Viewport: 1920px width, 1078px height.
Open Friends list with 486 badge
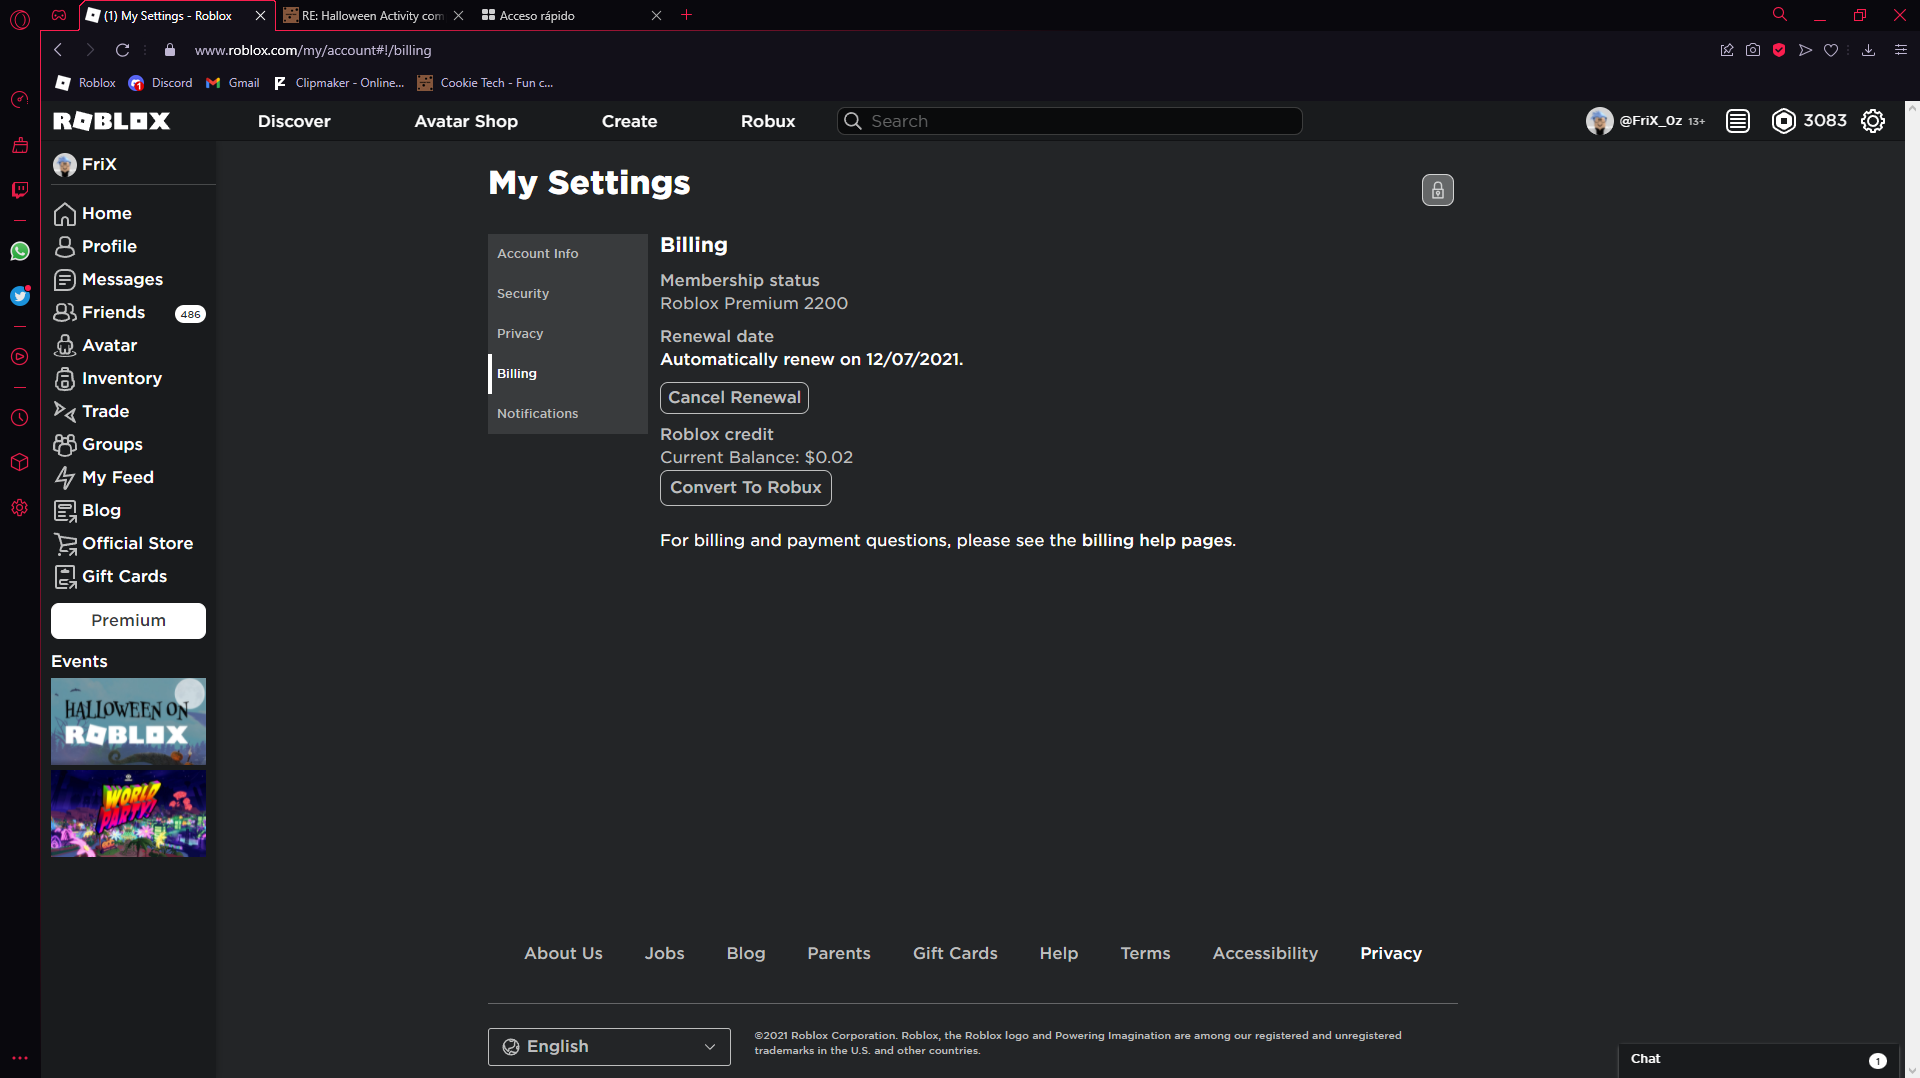click(129, 312)
